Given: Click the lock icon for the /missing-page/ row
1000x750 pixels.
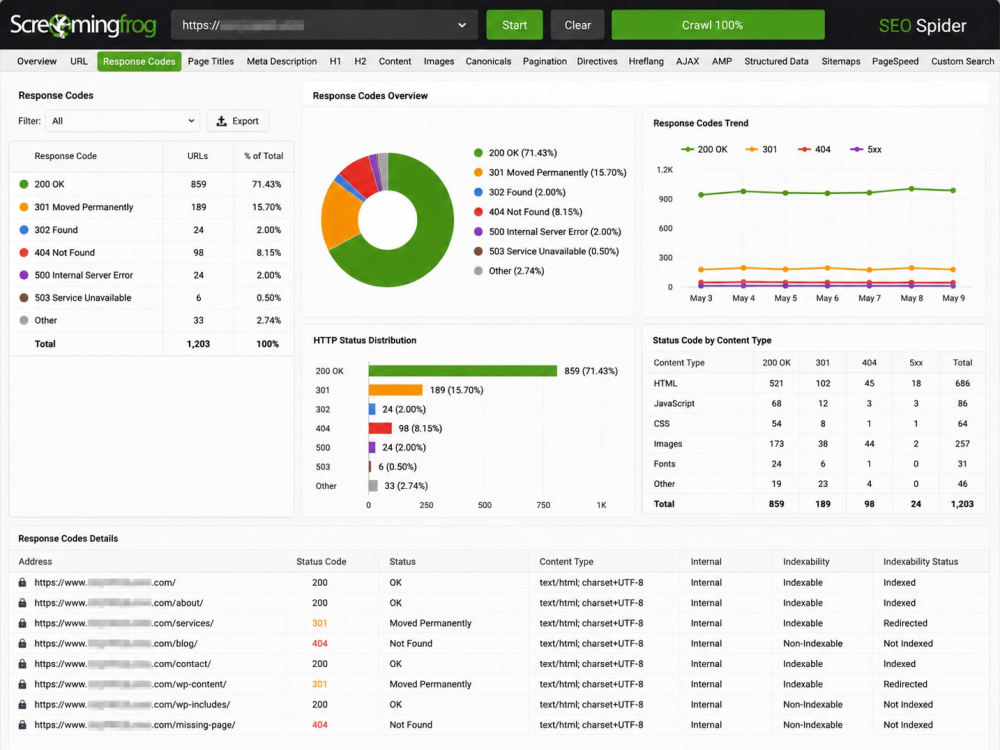Looking at the screenshot, I should coord(22,725).
